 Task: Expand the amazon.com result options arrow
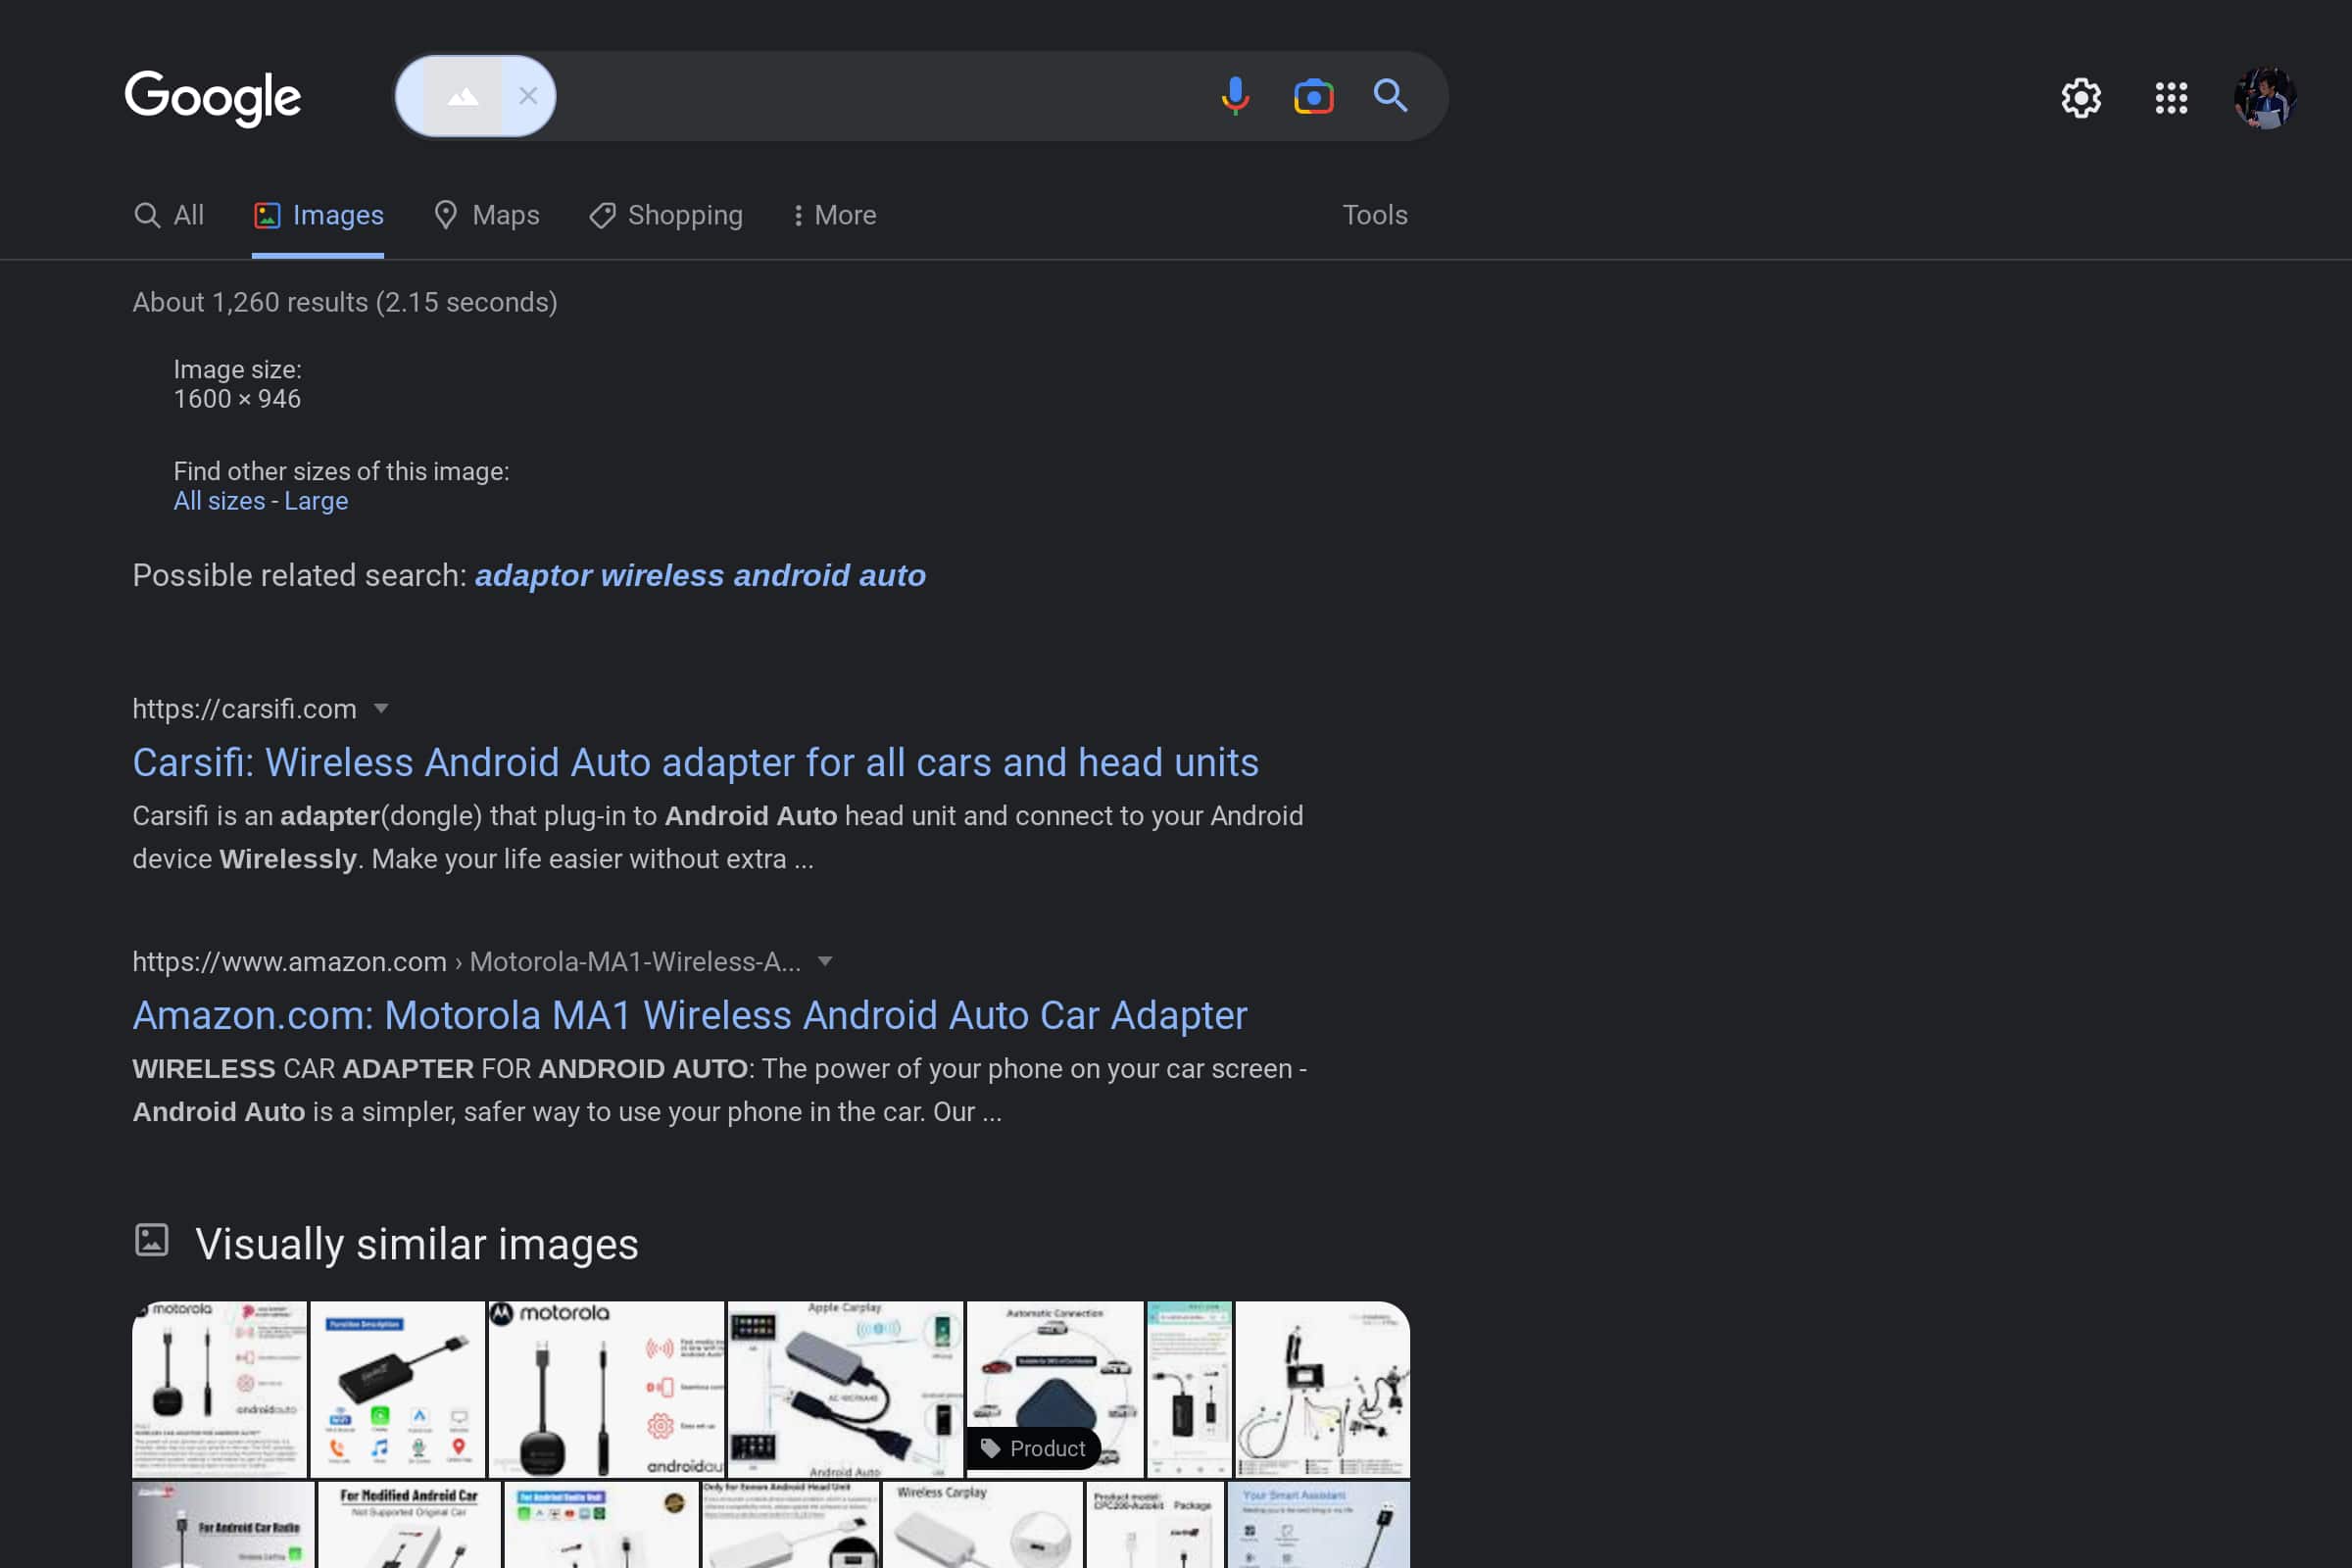click(825, 962)
